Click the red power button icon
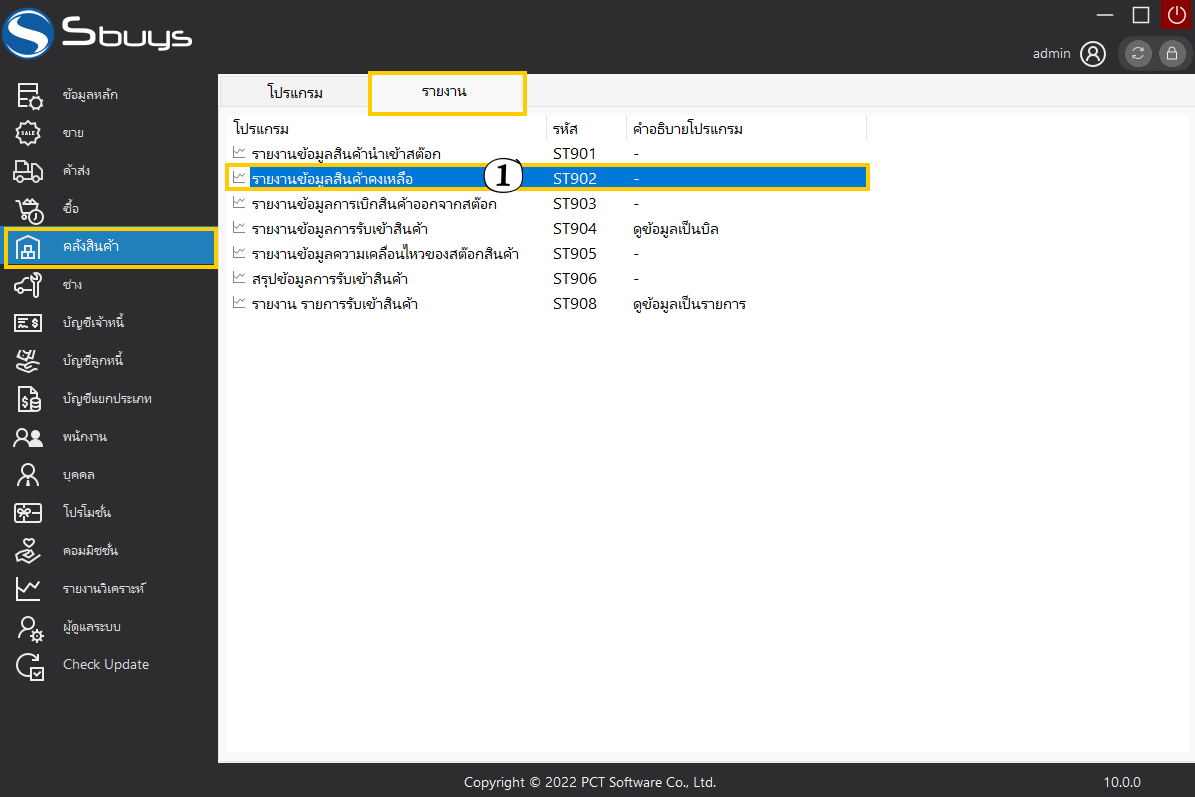 coord(1176,15)
